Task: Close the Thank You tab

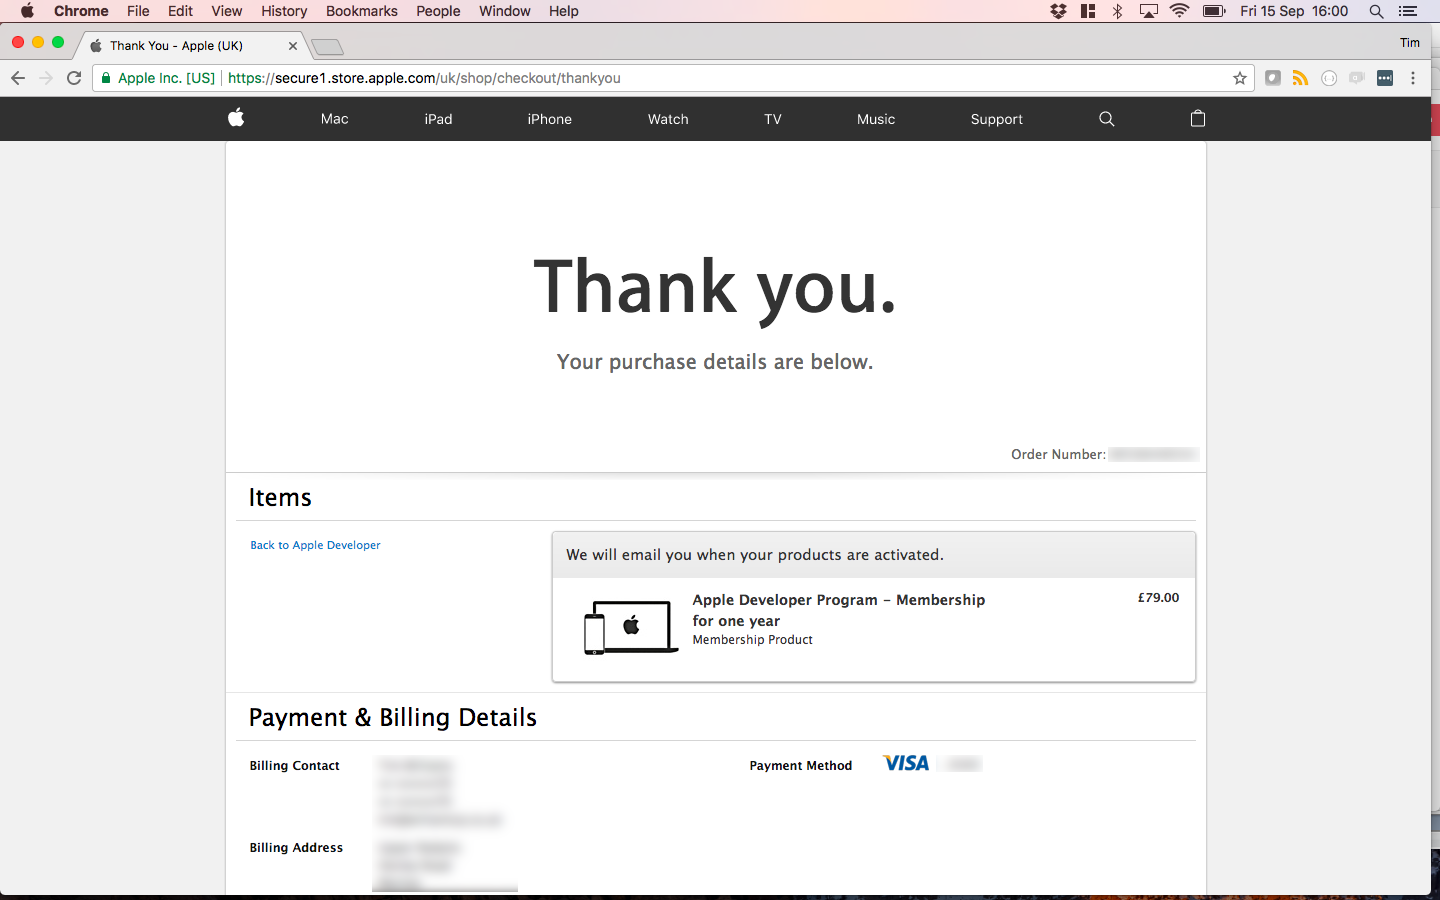Action: 293,46
